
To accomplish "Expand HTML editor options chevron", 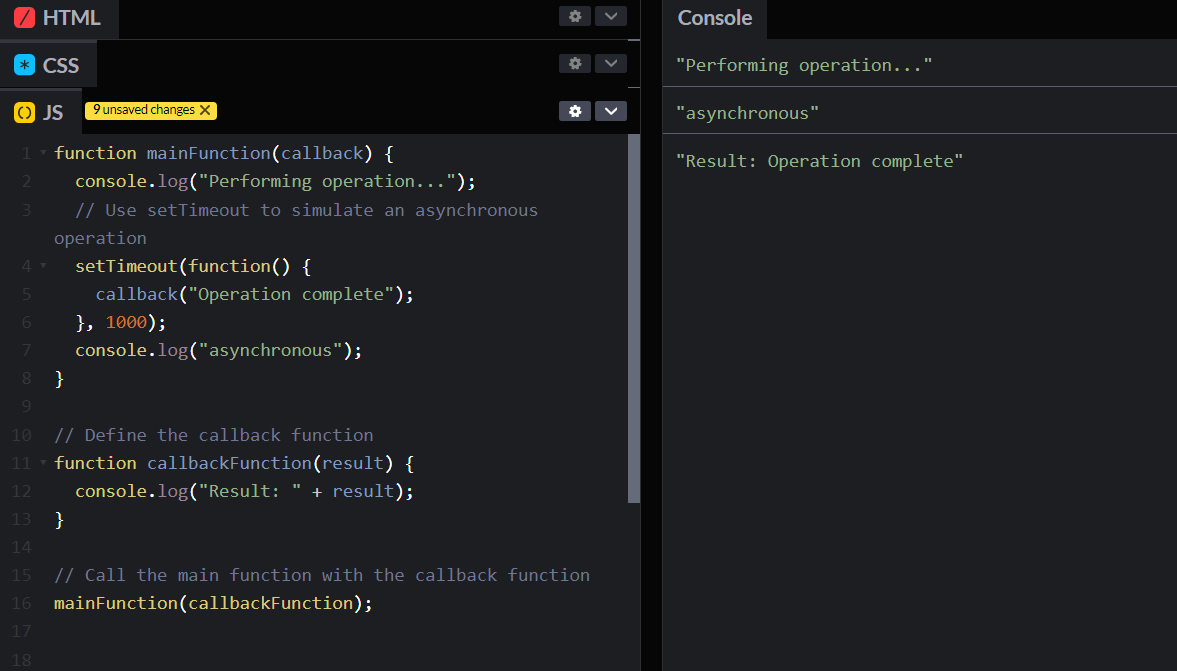I will tap(611, 17).
